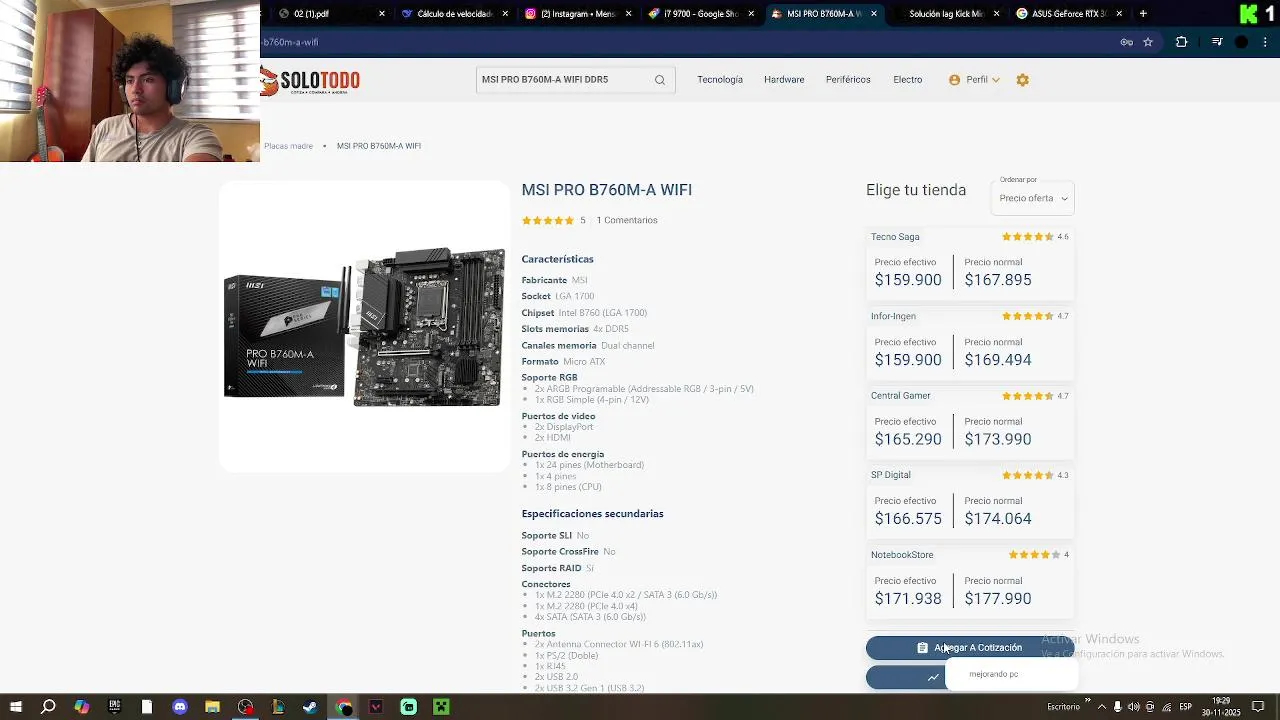Open Chrome extensions puzzle icon
This screenshot has height=720, width=1280.
[1181, 42]
